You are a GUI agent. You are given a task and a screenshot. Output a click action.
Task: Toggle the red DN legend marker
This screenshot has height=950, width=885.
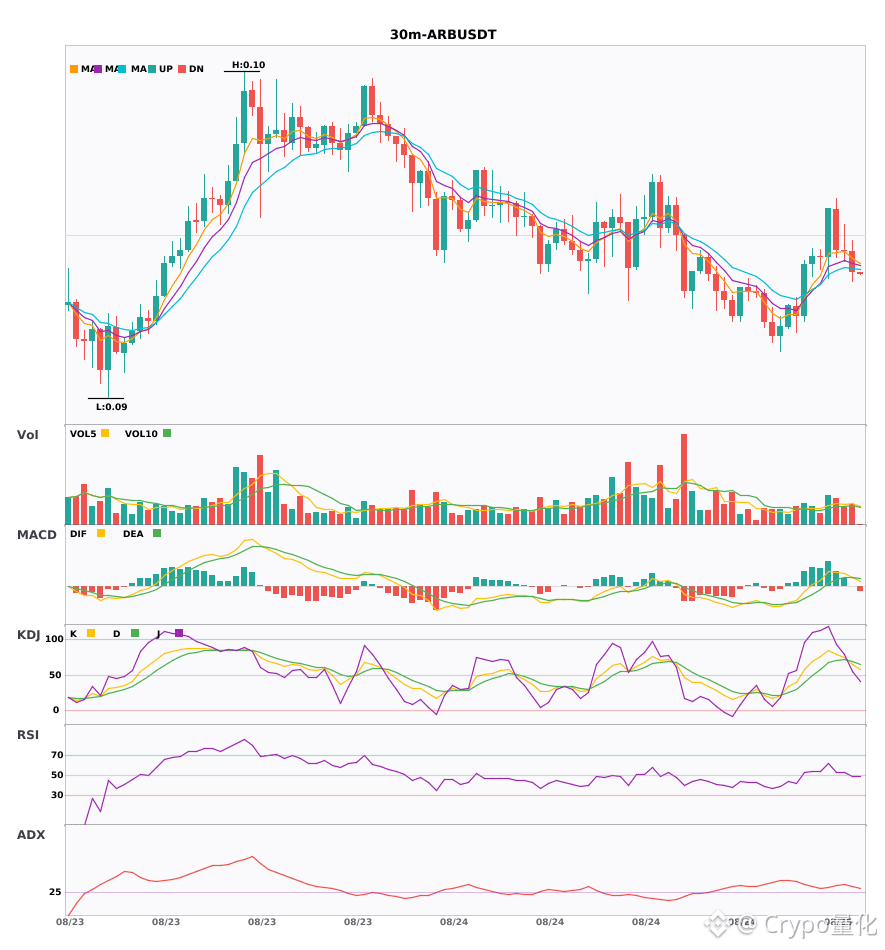pos(182,69)
